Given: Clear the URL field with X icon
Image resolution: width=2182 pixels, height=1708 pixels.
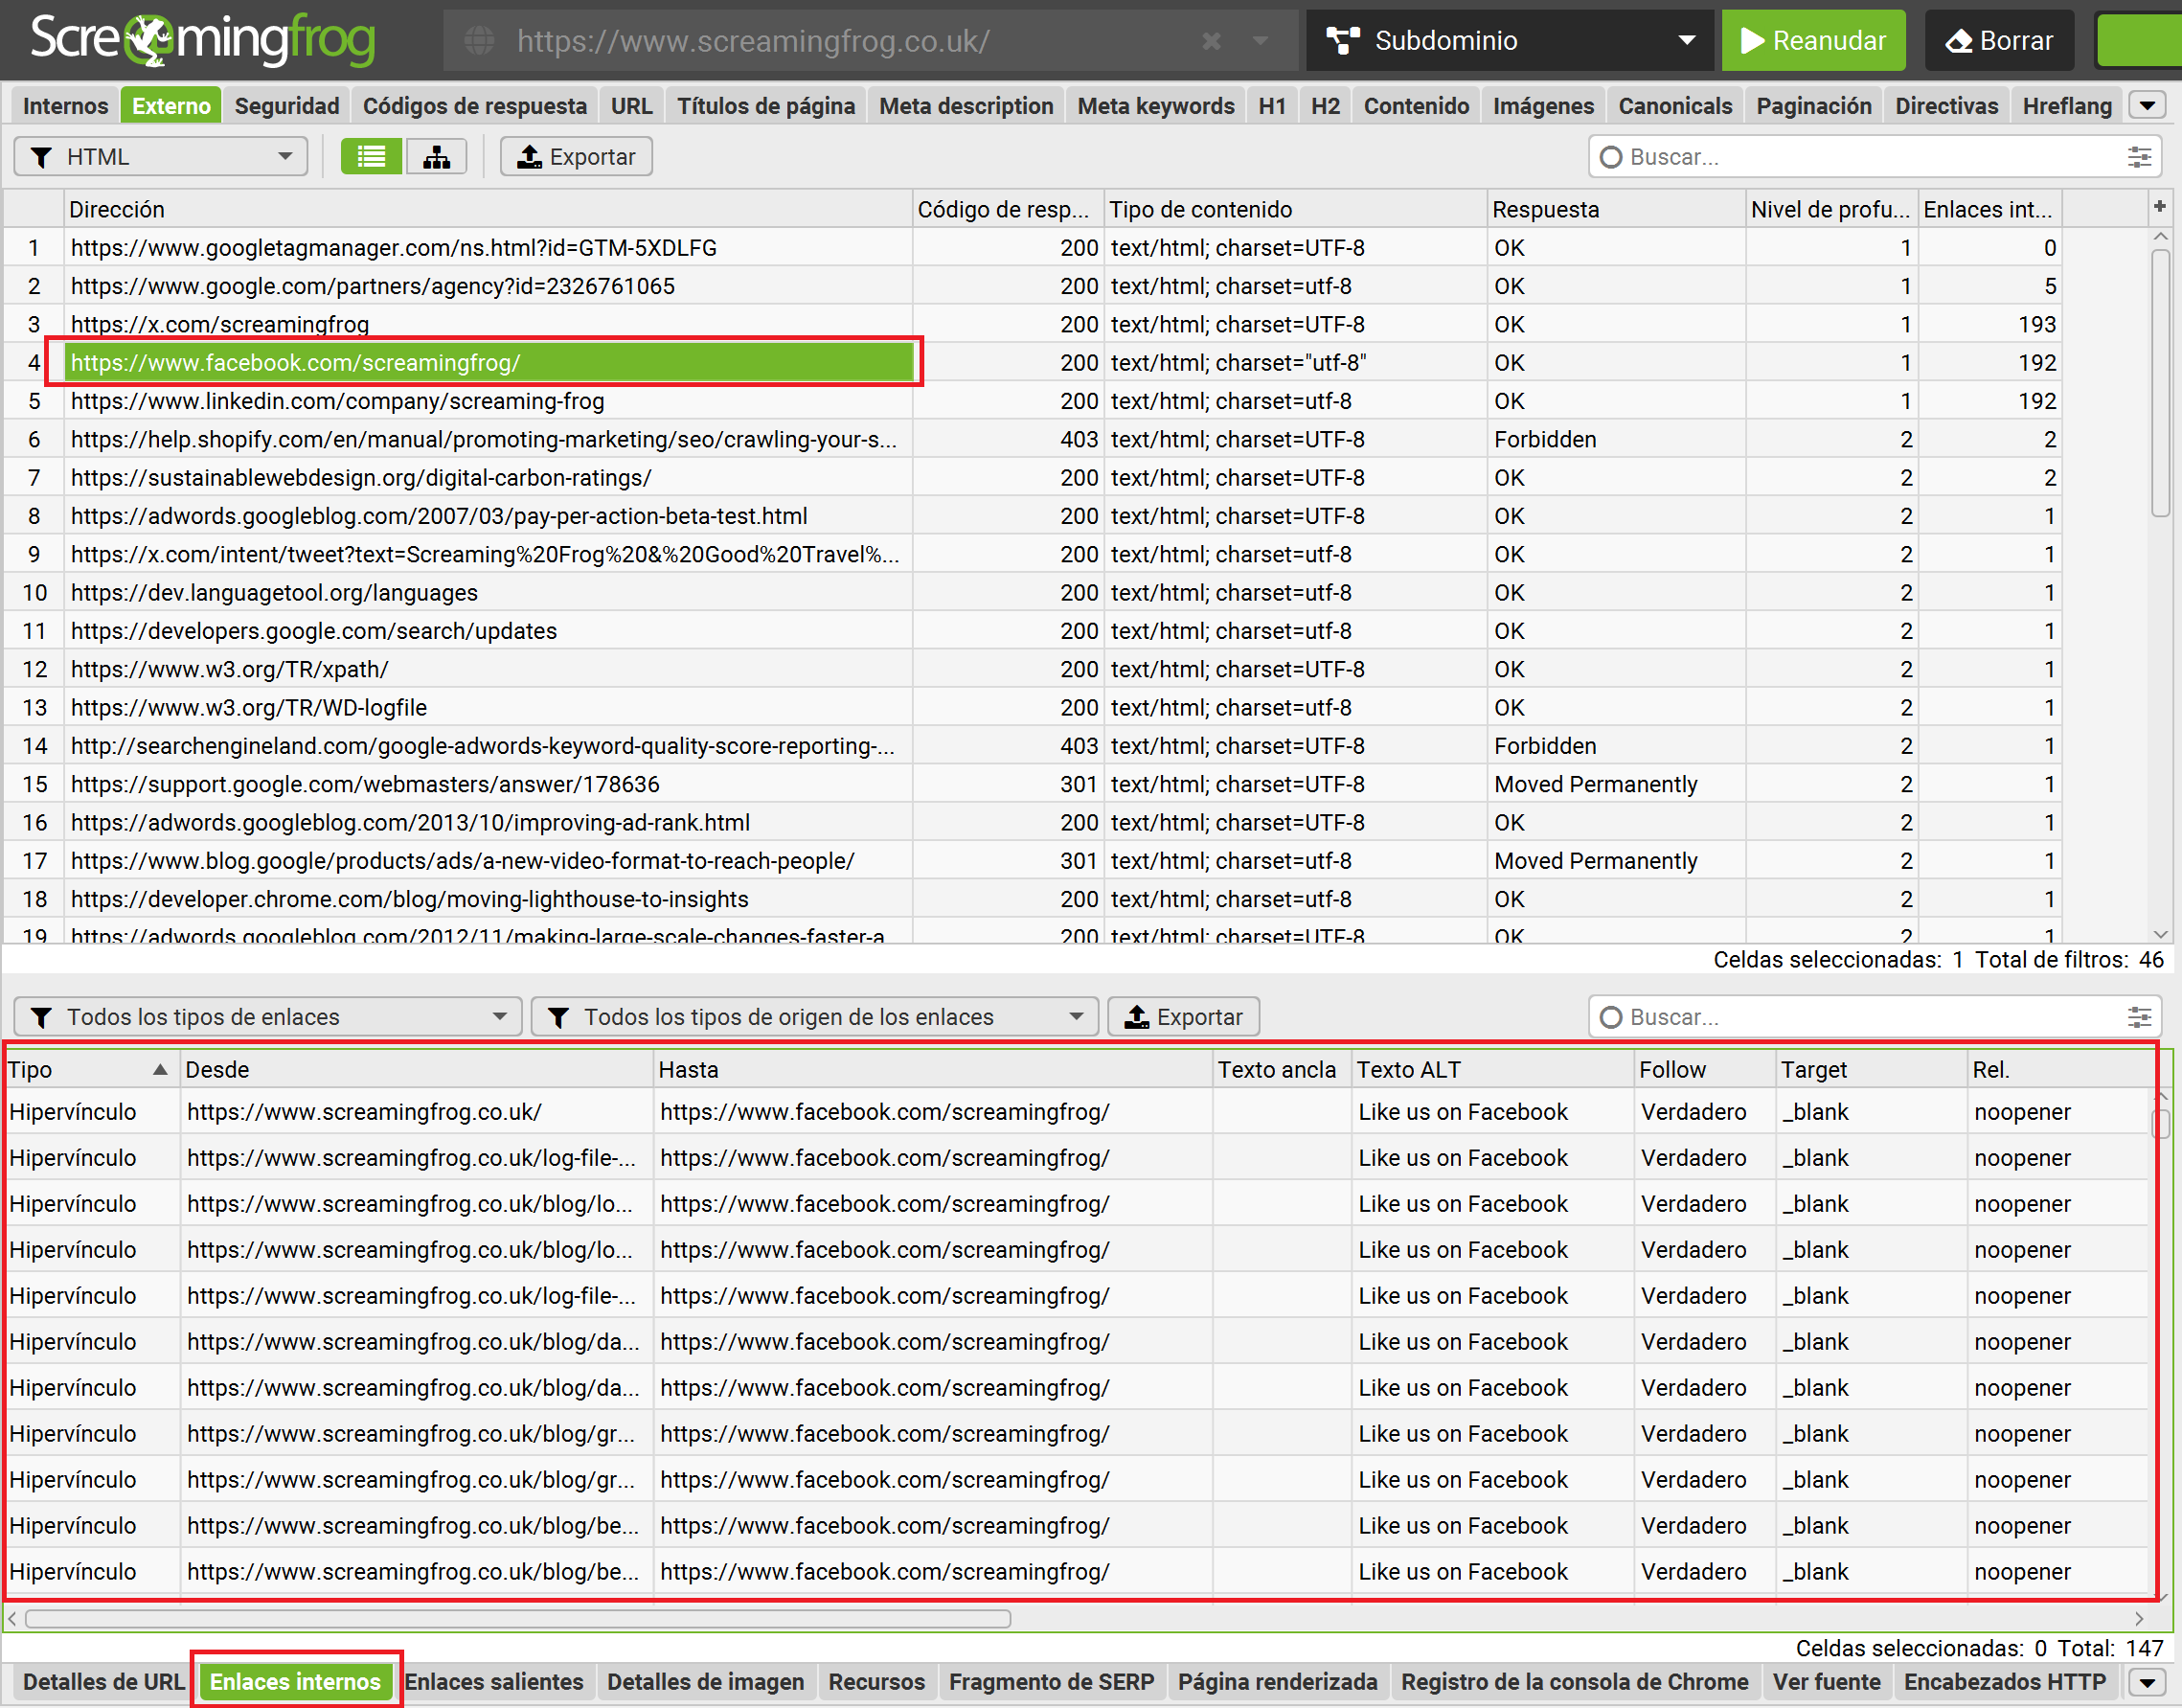Looking at the screenshot, I should [1211, 41].
